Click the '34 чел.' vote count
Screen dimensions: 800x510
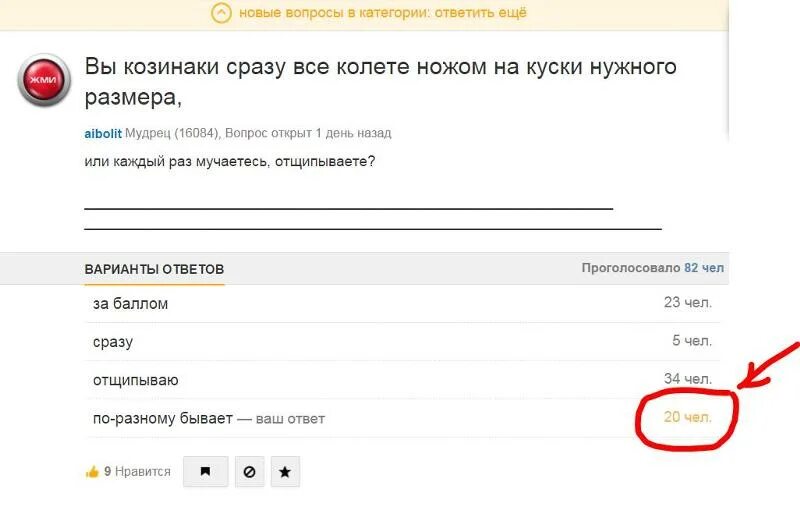click(x=688, y=379)
